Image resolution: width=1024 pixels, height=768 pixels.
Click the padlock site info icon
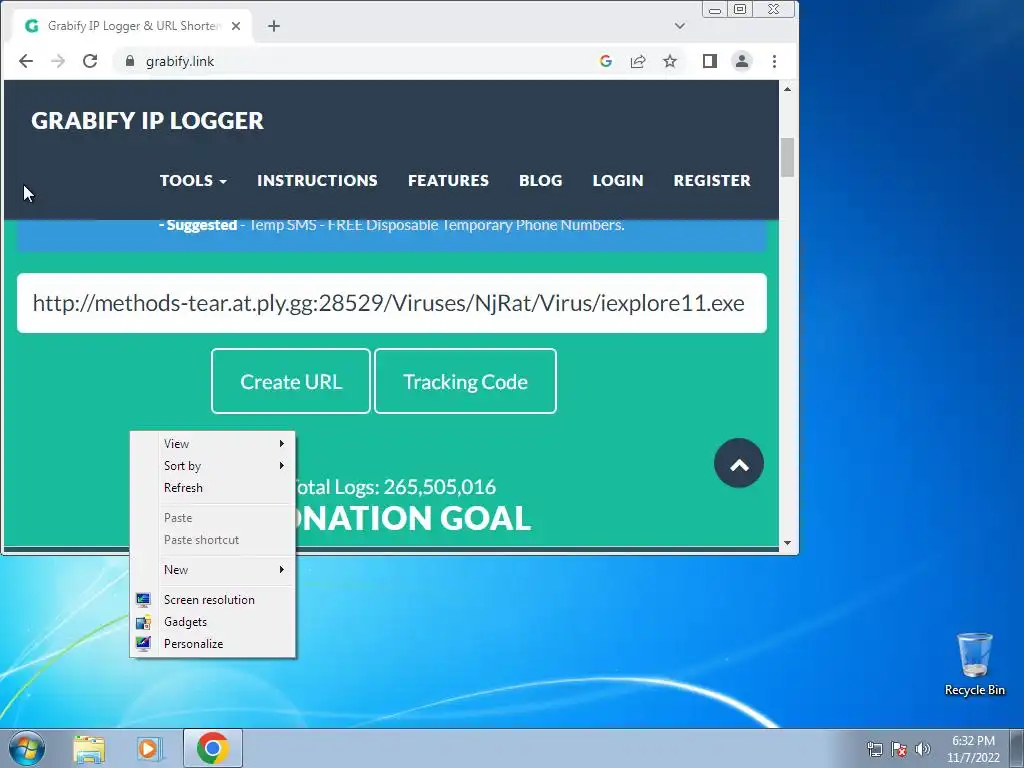[129, 61]
